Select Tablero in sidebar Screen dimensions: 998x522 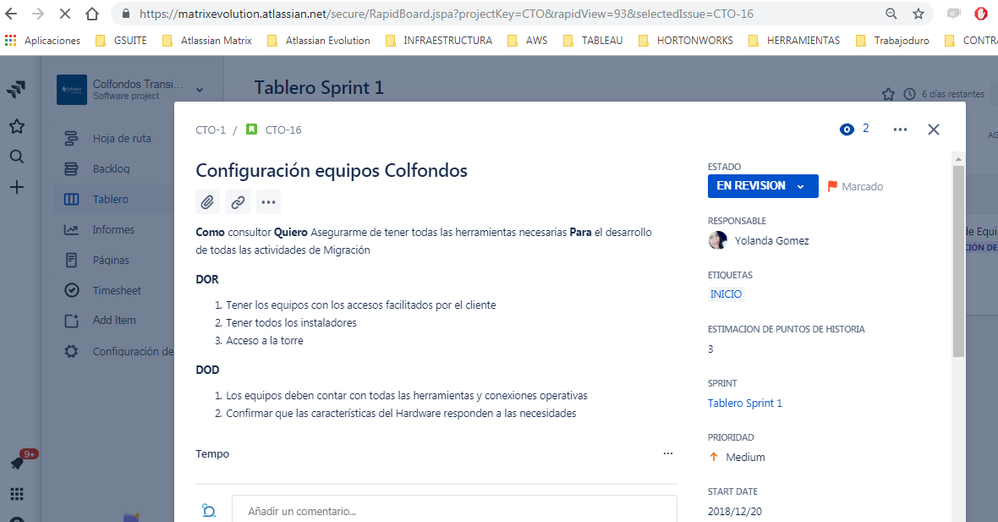point(115,199)
